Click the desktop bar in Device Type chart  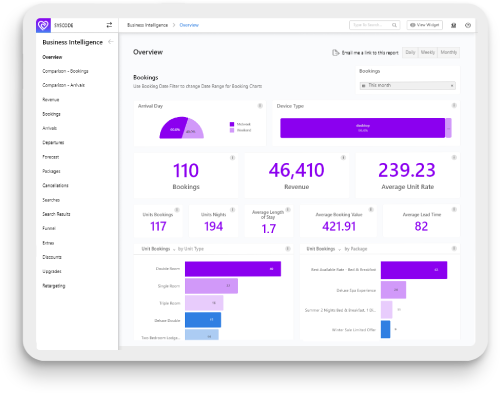(x=363, y=128)
